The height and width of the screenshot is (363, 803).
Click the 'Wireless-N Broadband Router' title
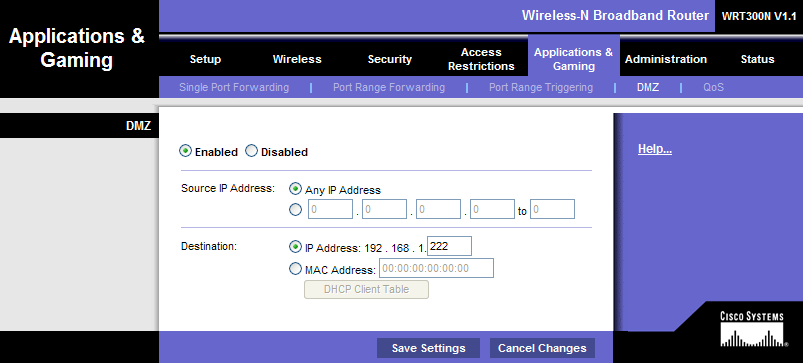615,15
